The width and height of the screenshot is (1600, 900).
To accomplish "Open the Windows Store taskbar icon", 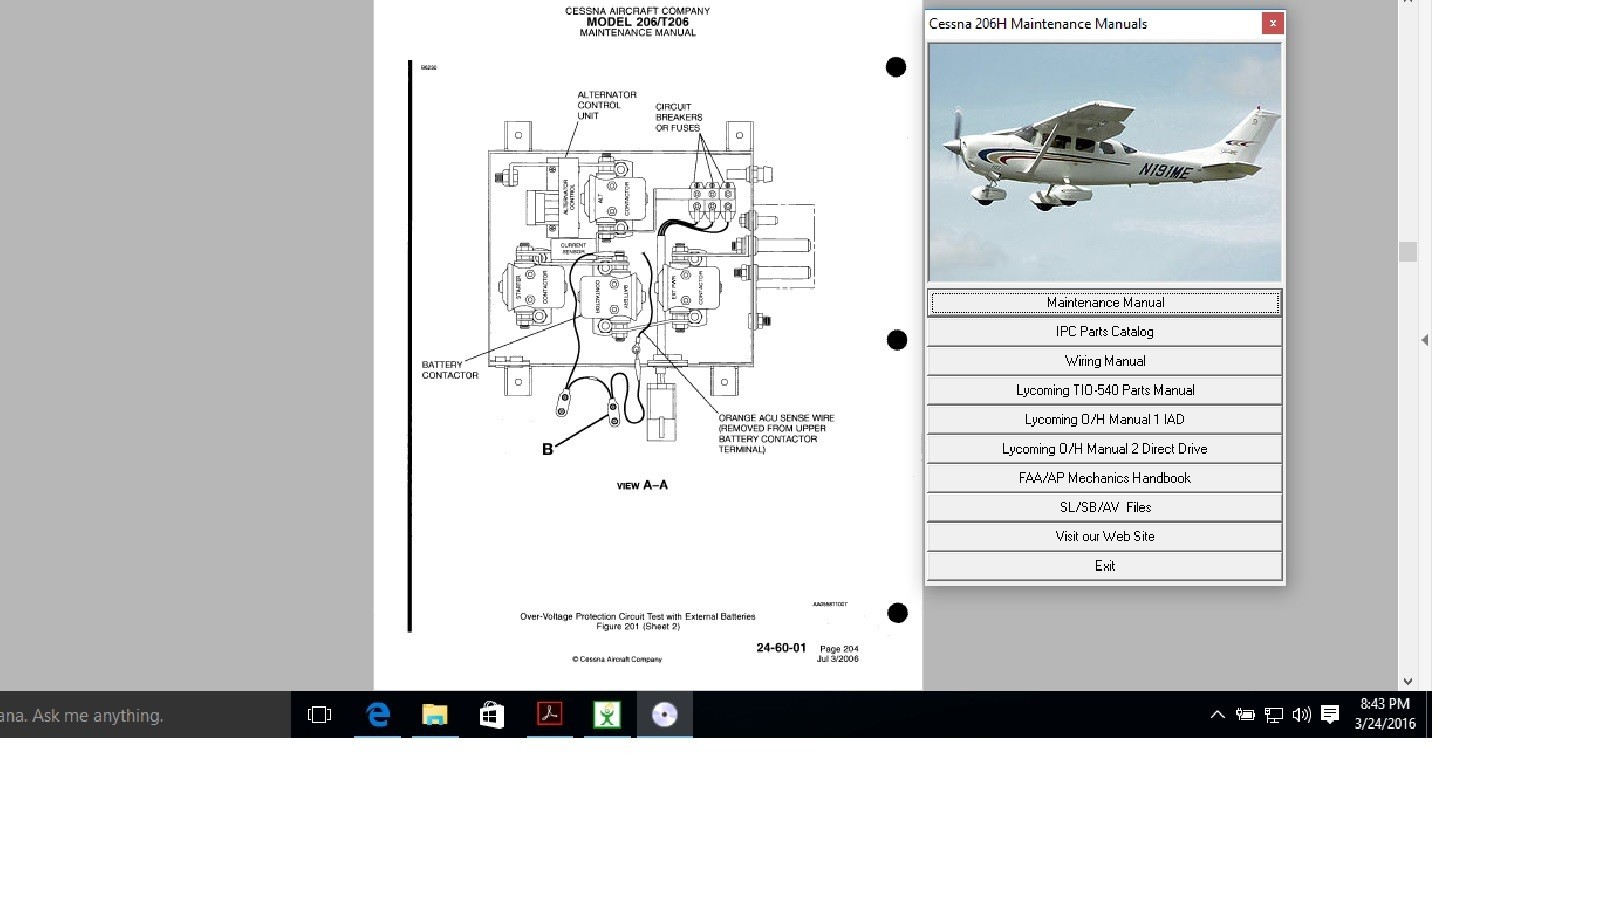I will coord(492,715).
